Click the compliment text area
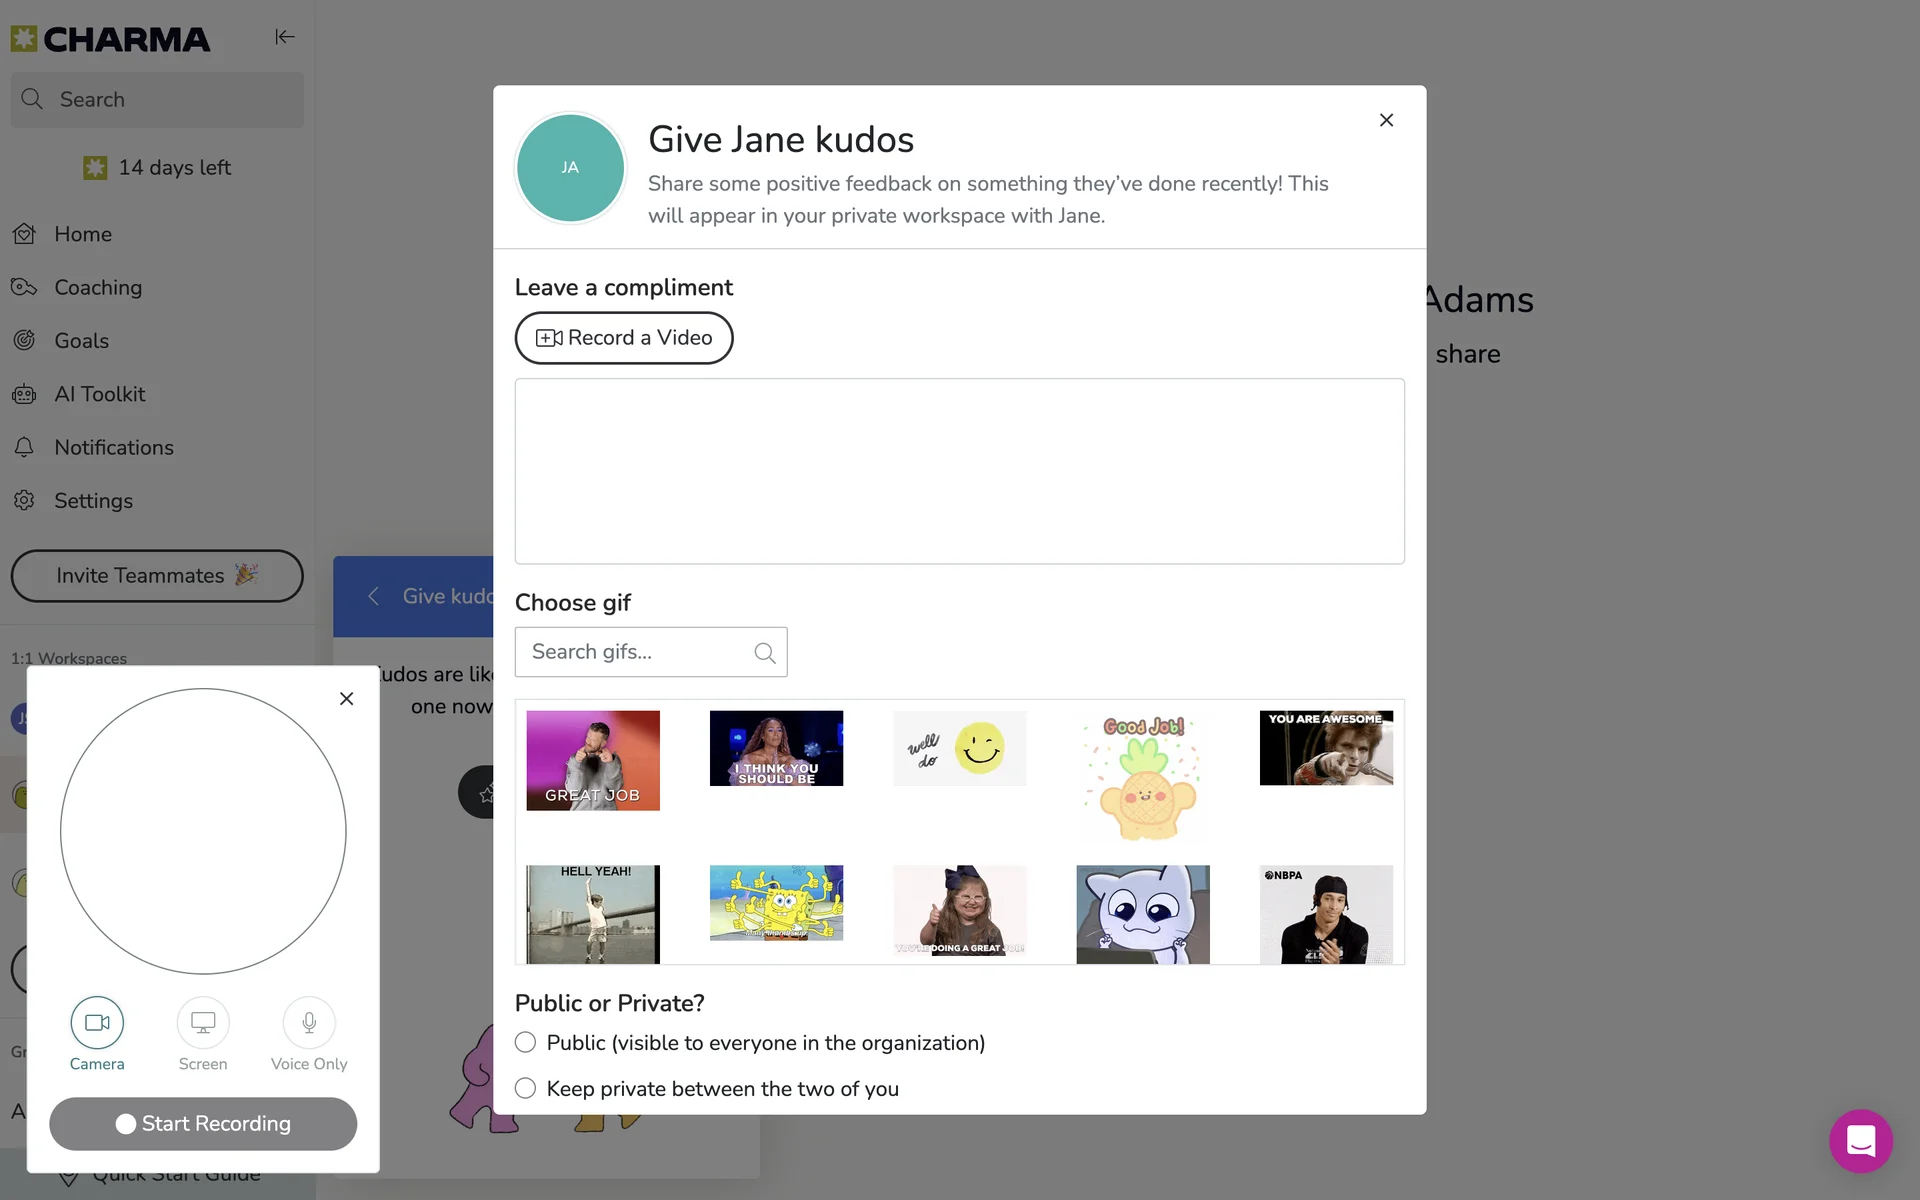This screenshot has height=1200, width=1920. [959, 470]
